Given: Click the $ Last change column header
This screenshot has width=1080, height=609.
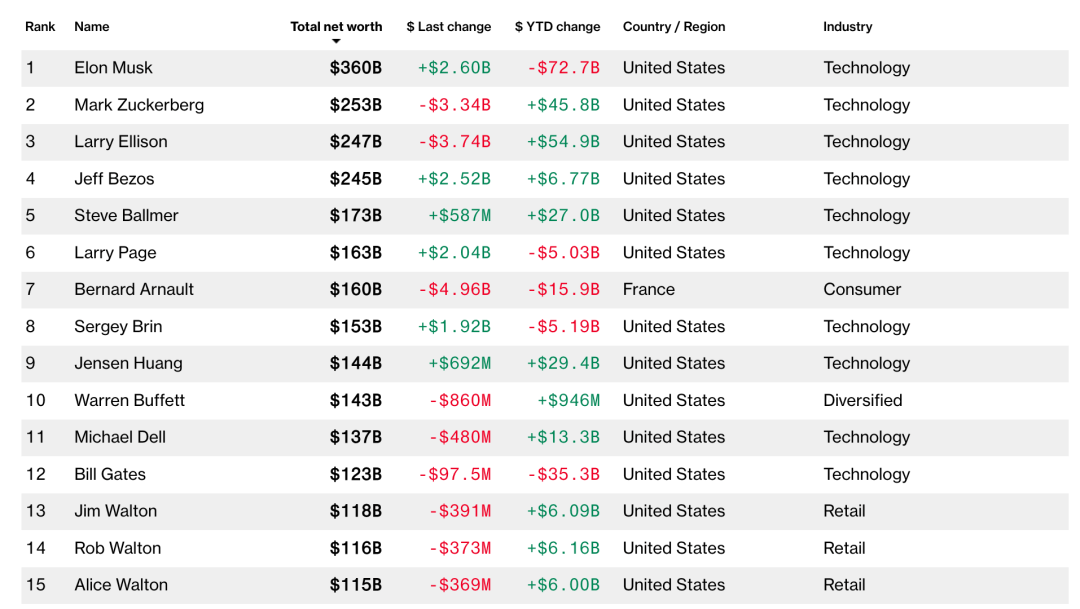Looking at the screenshot, I should (448, 27).
